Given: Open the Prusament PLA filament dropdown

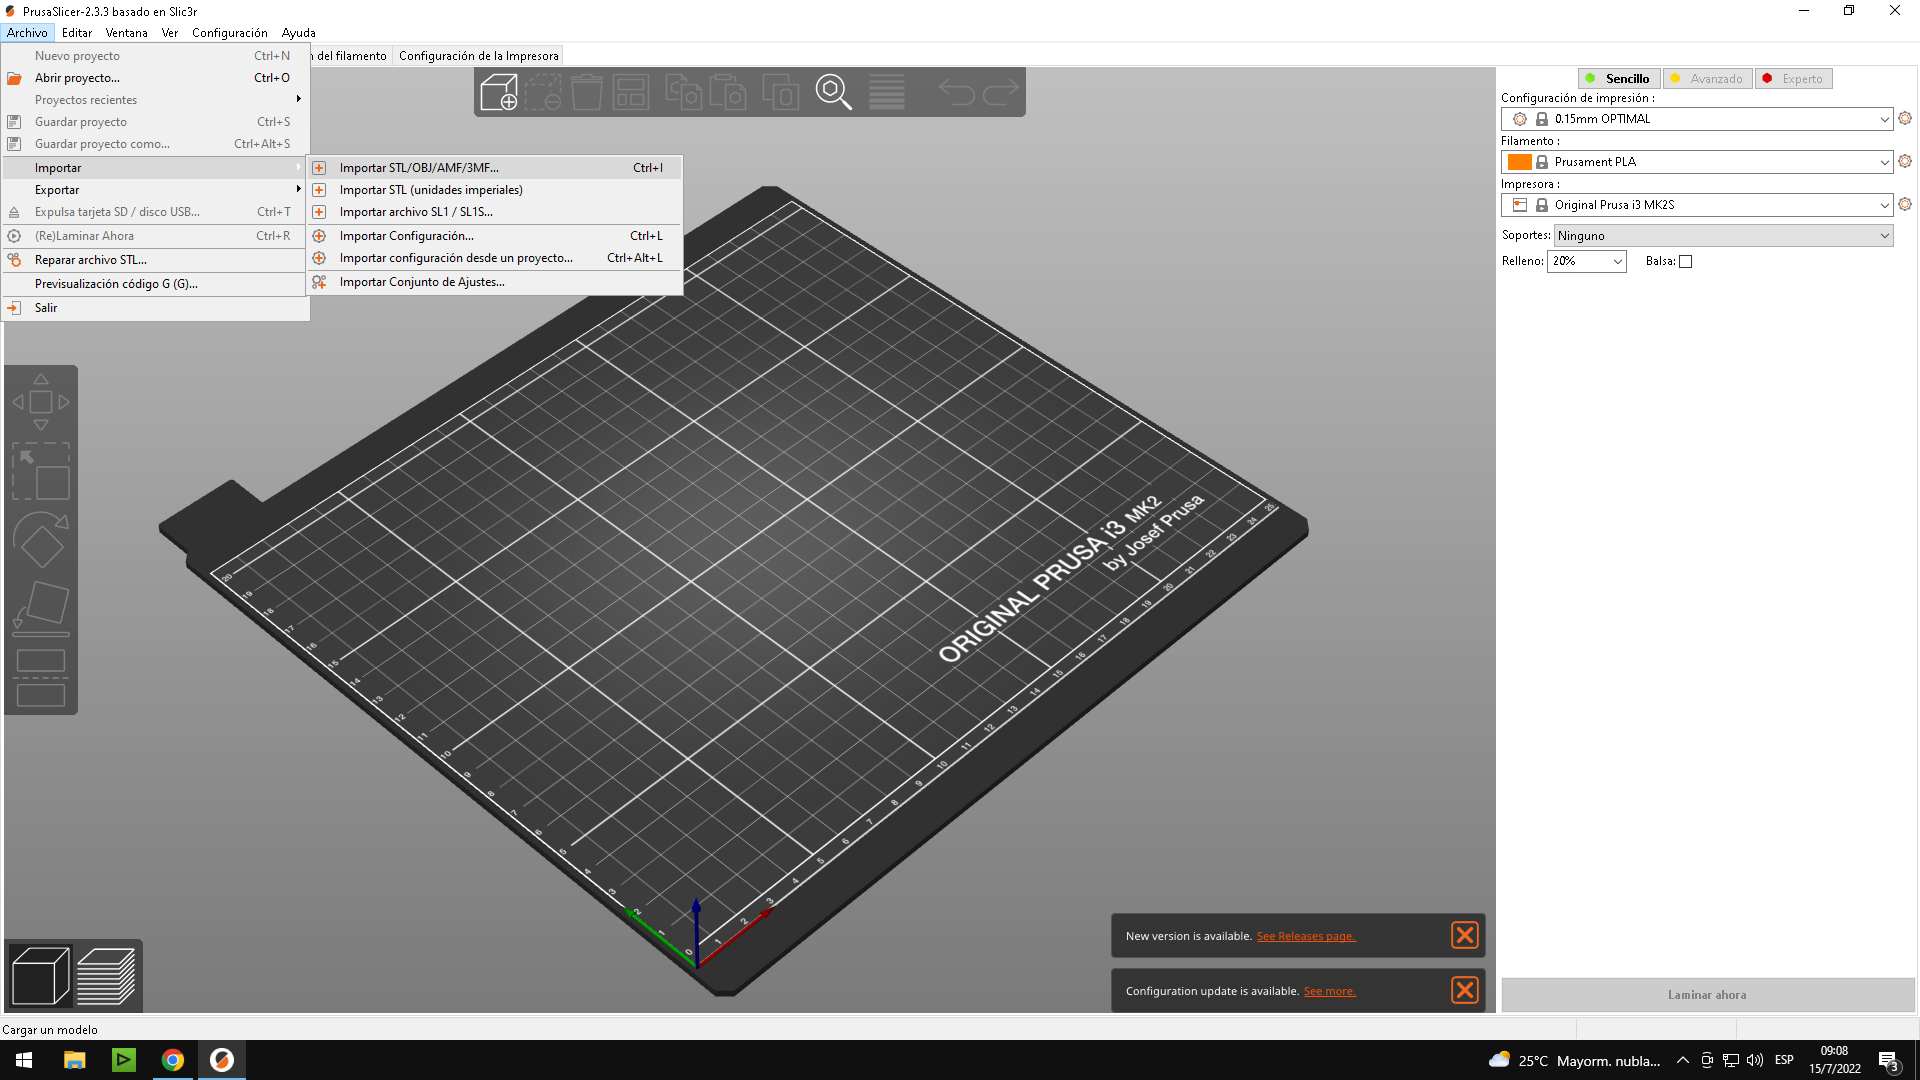Looking at the screenshot, I should click(x=1697, y=162).
